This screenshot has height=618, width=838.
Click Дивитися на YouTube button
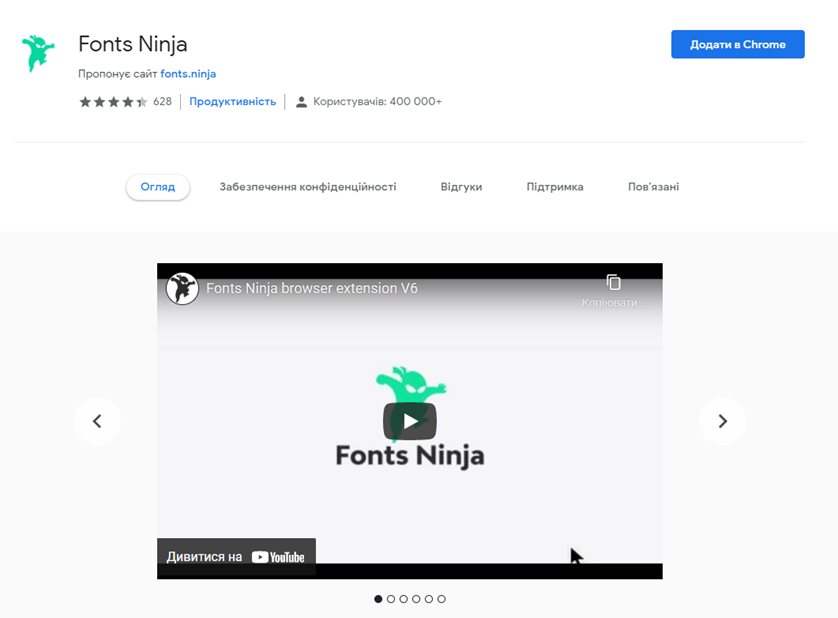(x=236, y=557)
